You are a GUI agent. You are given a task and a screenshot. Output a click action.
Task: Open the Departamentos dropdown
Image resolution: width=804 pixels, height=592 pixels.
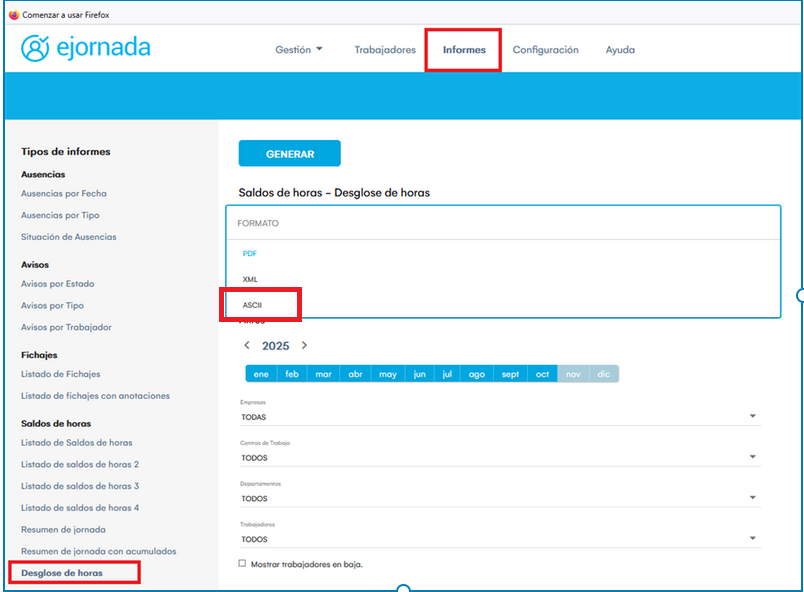coord(752,498)
